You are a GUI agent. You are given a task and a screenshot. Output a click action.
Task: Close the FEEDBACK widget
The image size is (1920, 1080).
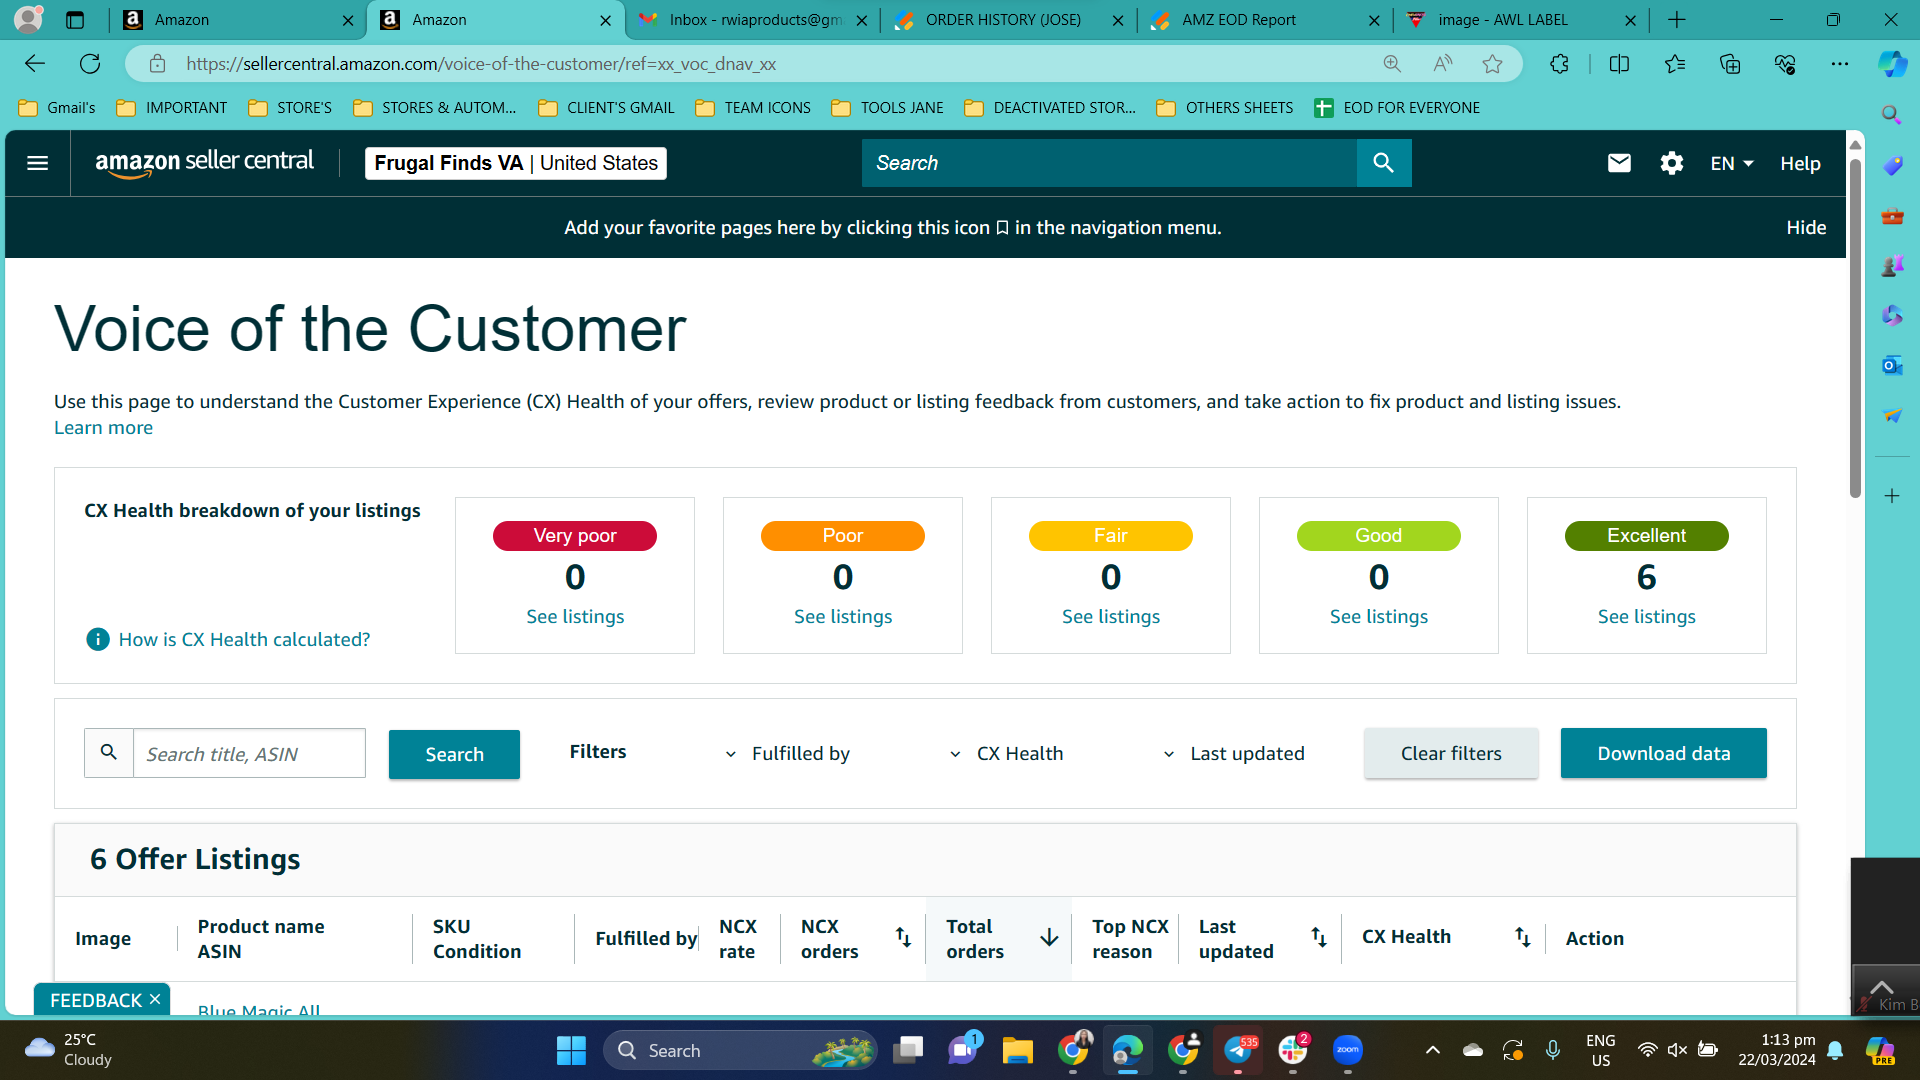pos(155,999)
